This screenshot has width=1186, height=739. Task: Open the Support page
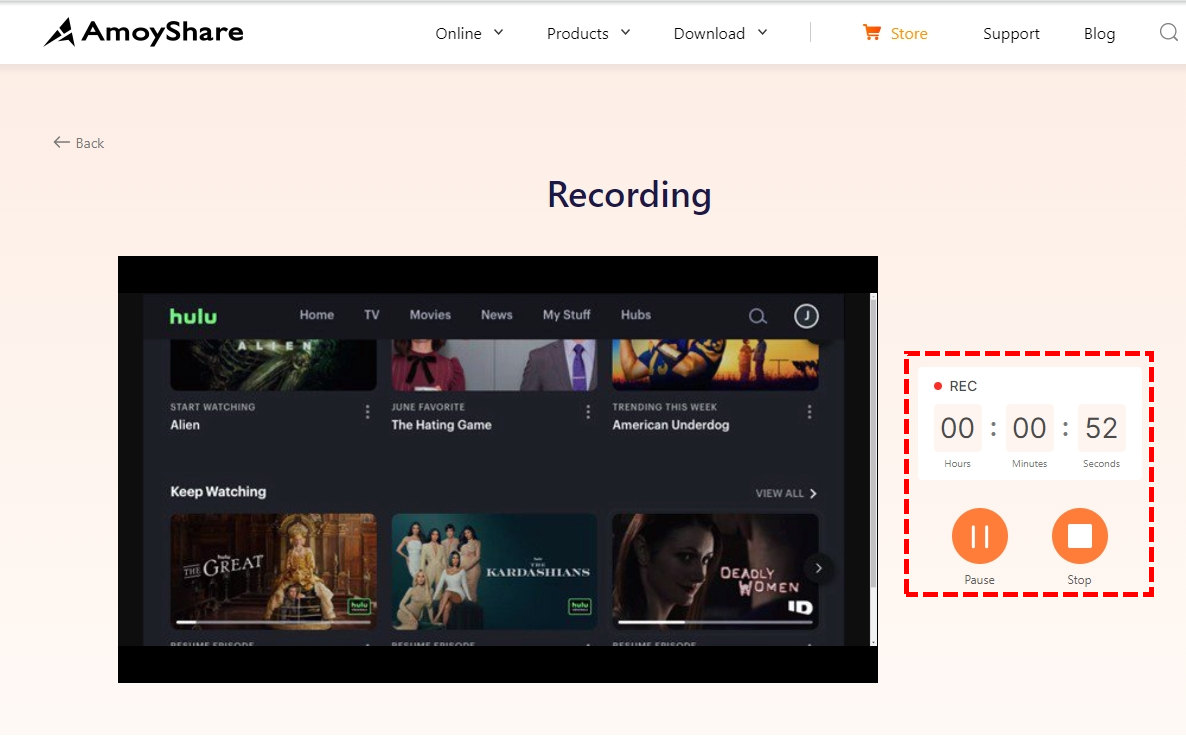point(1011,33)
